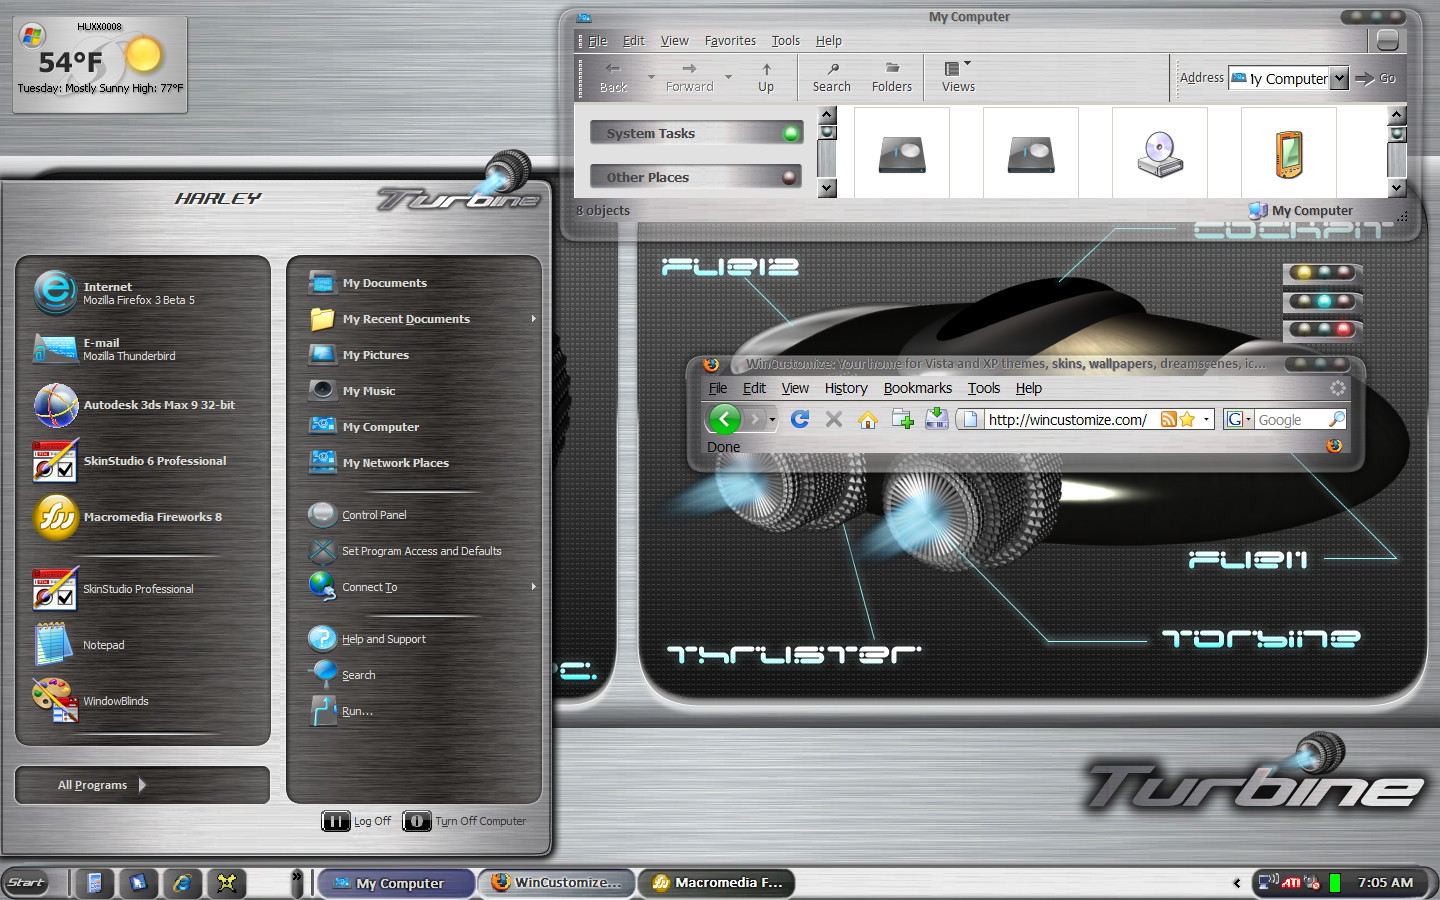This screenshot has height=900, width=1440.
Task: Click right pane scroll down arrow in My Computer
Action: (x=1397, y=188)
